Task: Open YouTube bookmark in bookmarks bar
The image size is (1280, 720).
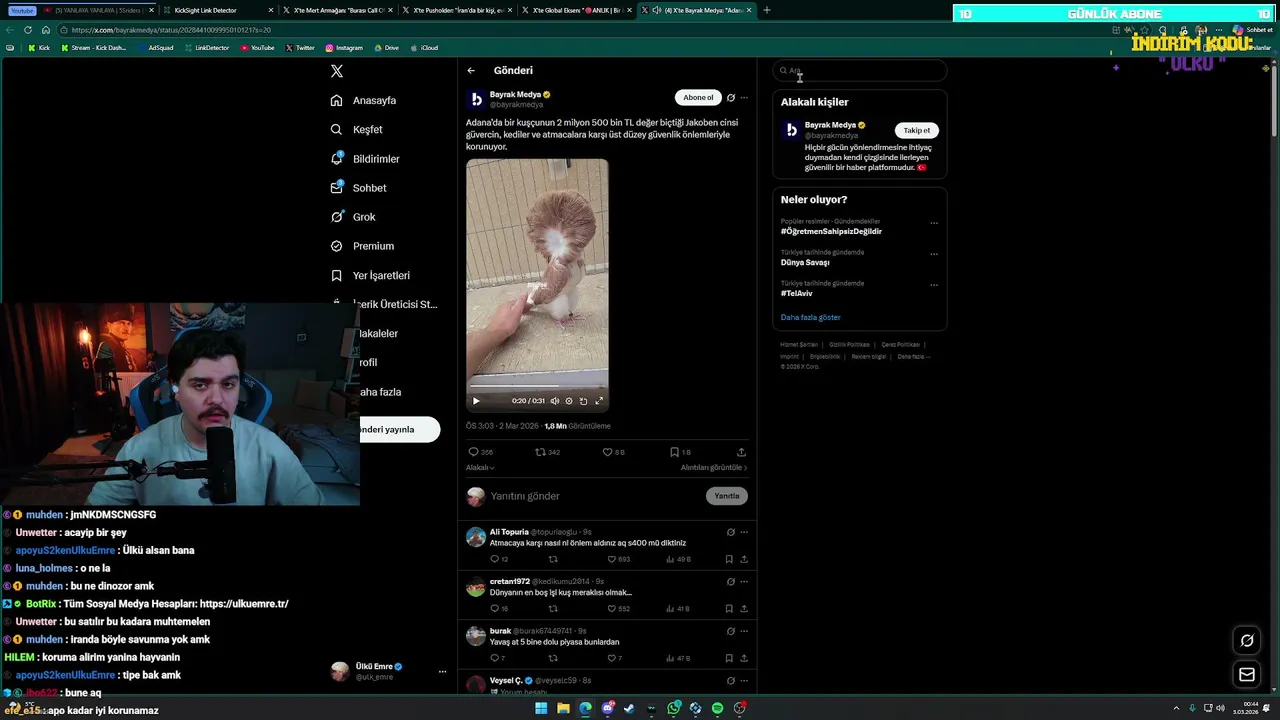Action: click(x=257, y=48)
